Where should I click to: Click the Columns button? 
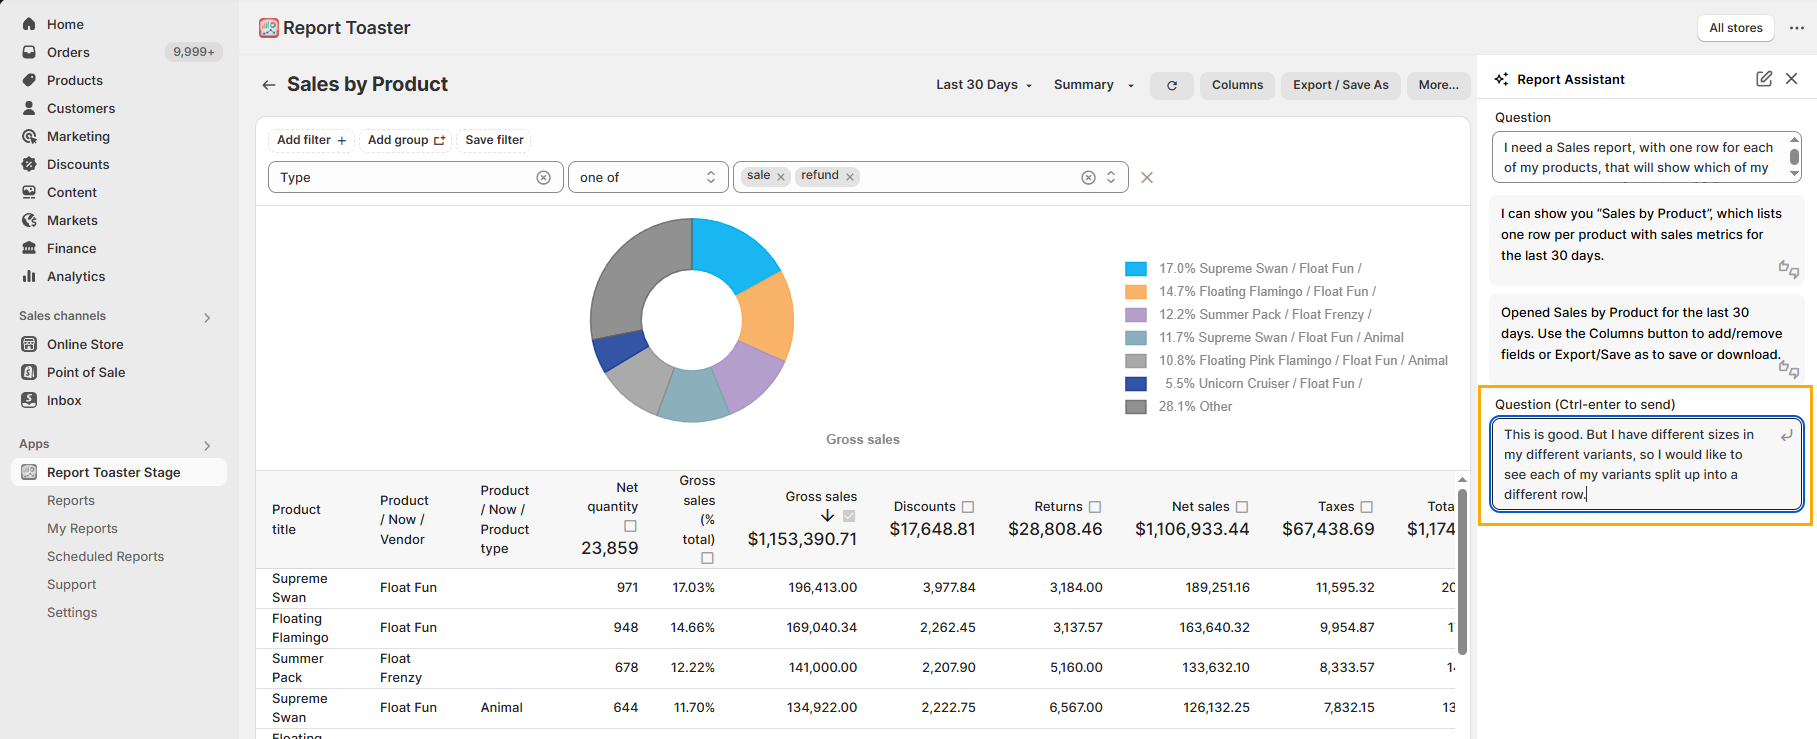[1237, 85]
